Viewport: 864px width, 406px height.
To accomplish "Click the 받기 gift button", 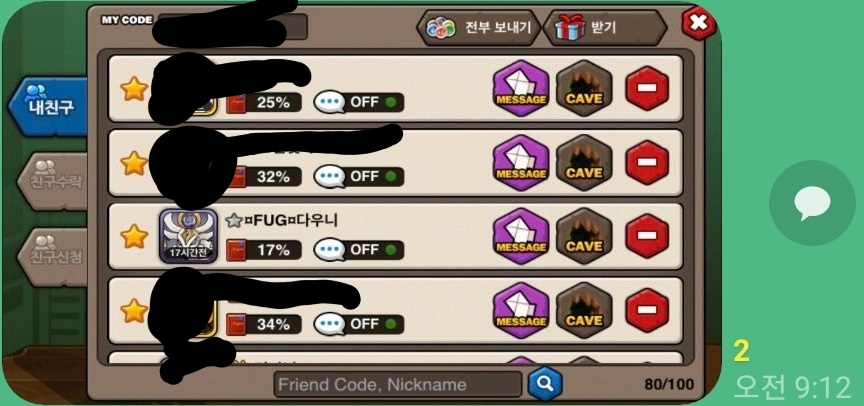I will click(x=604, y=28).
